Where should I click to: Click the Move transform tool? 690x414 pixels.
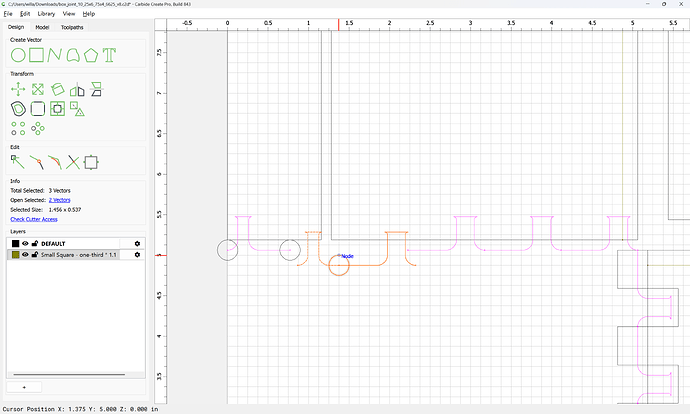tap(18, 89)
